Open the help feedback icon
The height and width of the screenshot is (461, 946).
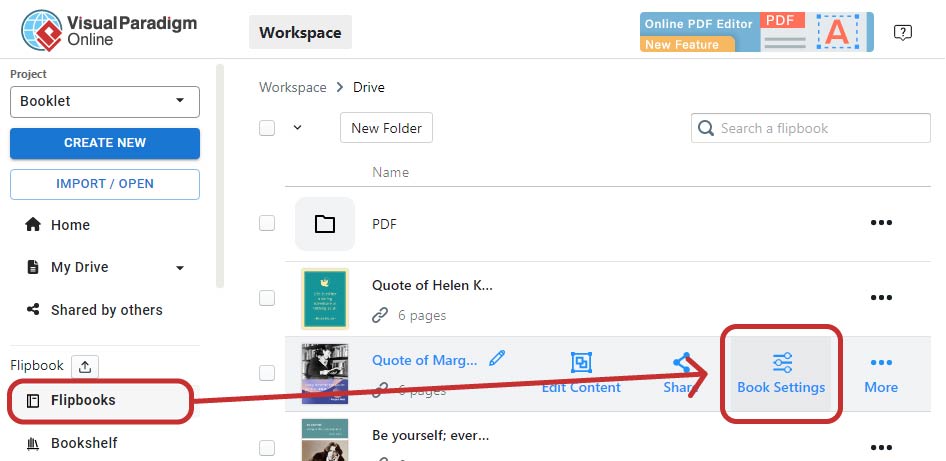point(902,33)
